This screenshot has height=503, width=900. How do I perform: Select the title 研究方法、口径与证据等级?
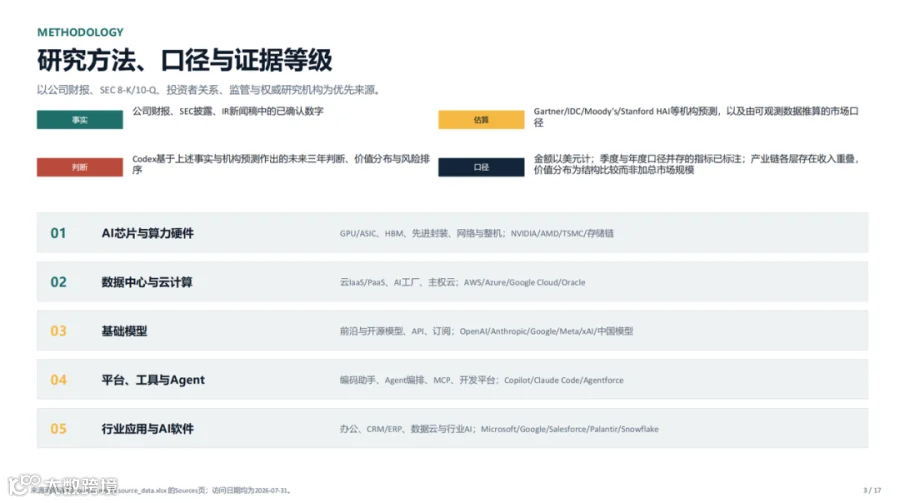click(x=185, y=60)
